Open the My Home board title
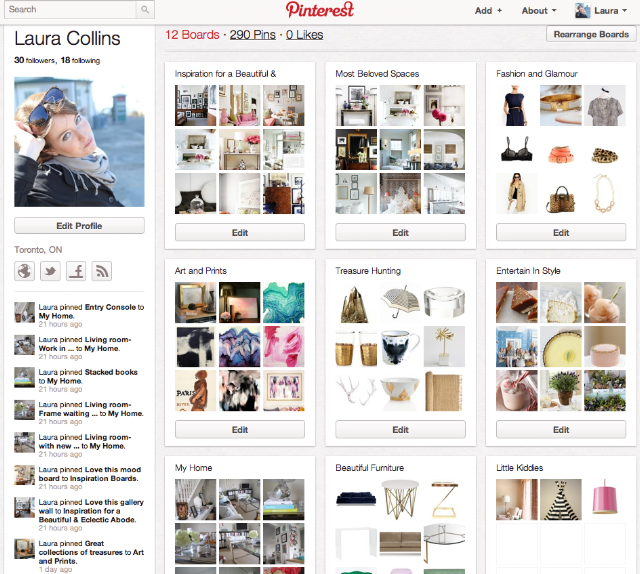Screen dimensions: 640x574 click(193, 468)
